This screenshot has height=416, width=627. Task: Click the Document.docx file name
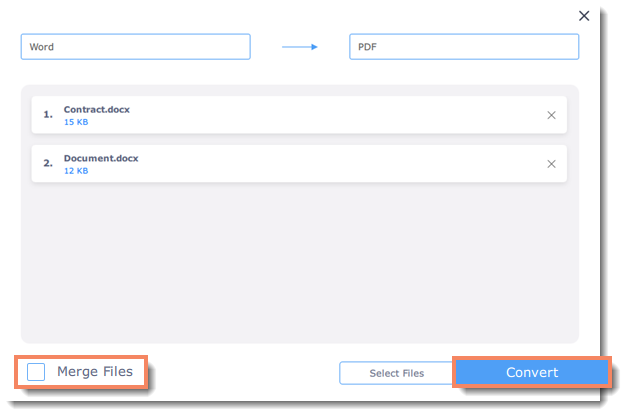pos(101,158)
